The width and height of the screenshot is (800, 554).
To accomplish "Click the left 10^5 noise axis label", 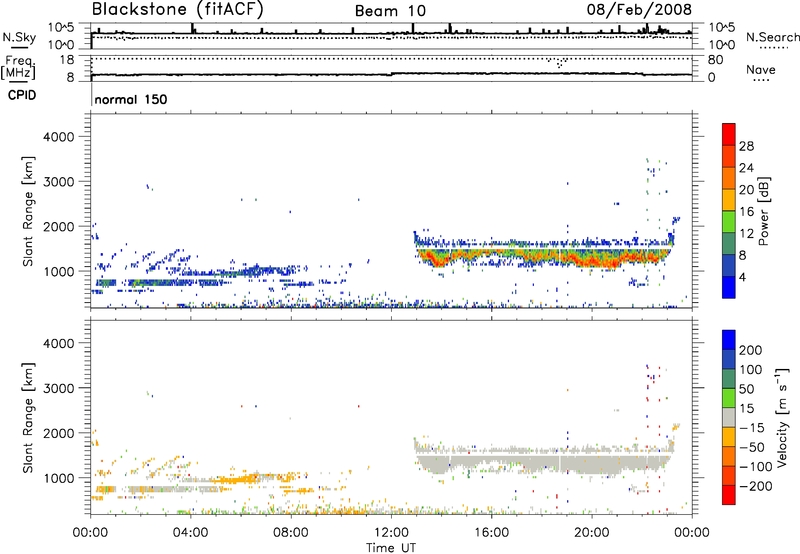I will [x=61, y=27].
